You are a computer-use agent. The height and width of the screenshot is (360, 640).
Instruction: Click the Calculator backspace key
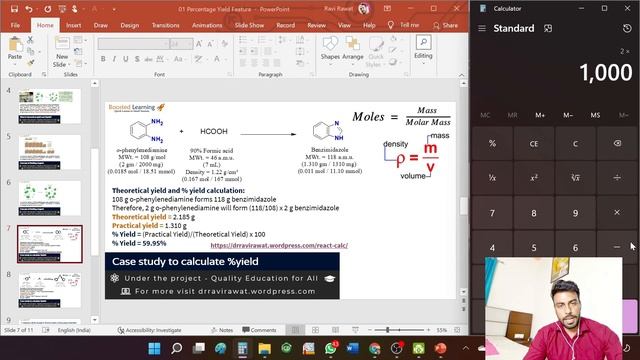pos(617,143)
